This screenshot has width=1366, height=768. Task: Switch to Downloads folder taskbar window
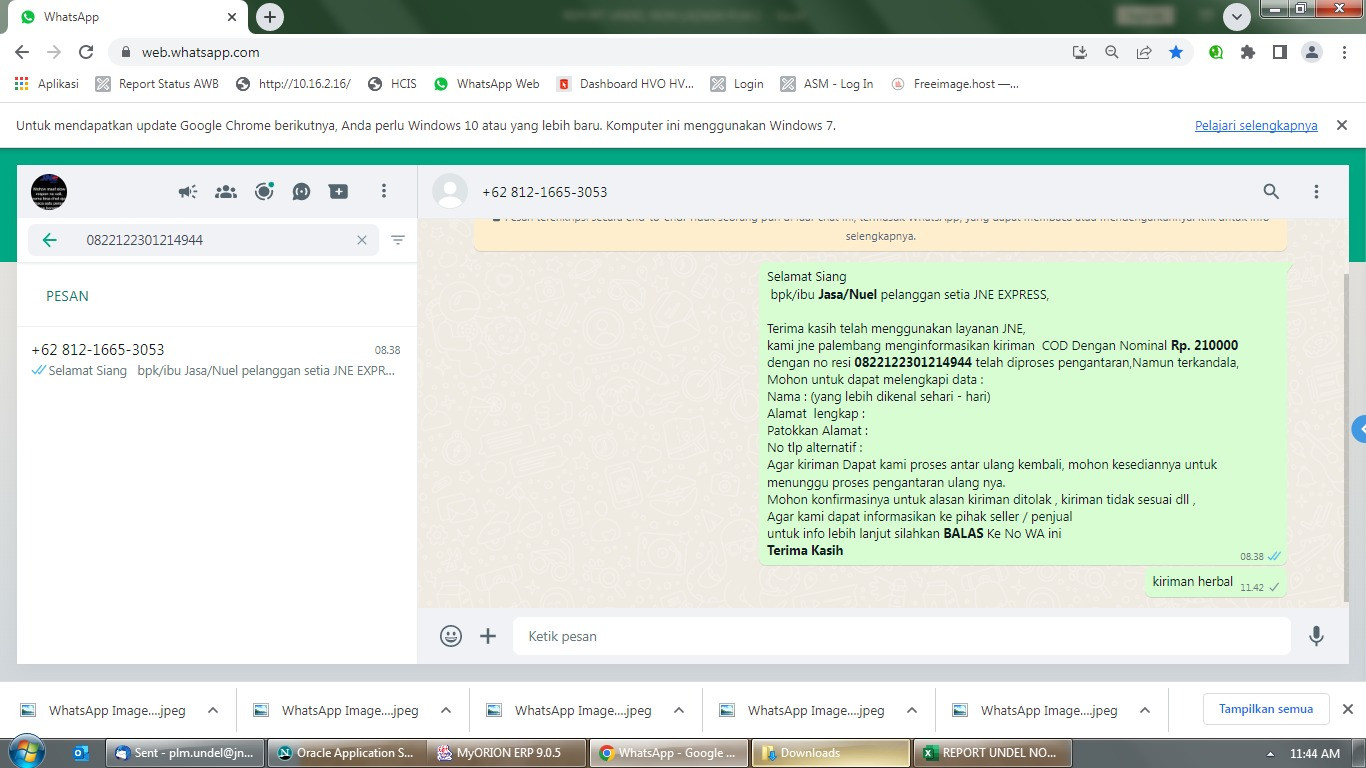[x=831, y=753]
